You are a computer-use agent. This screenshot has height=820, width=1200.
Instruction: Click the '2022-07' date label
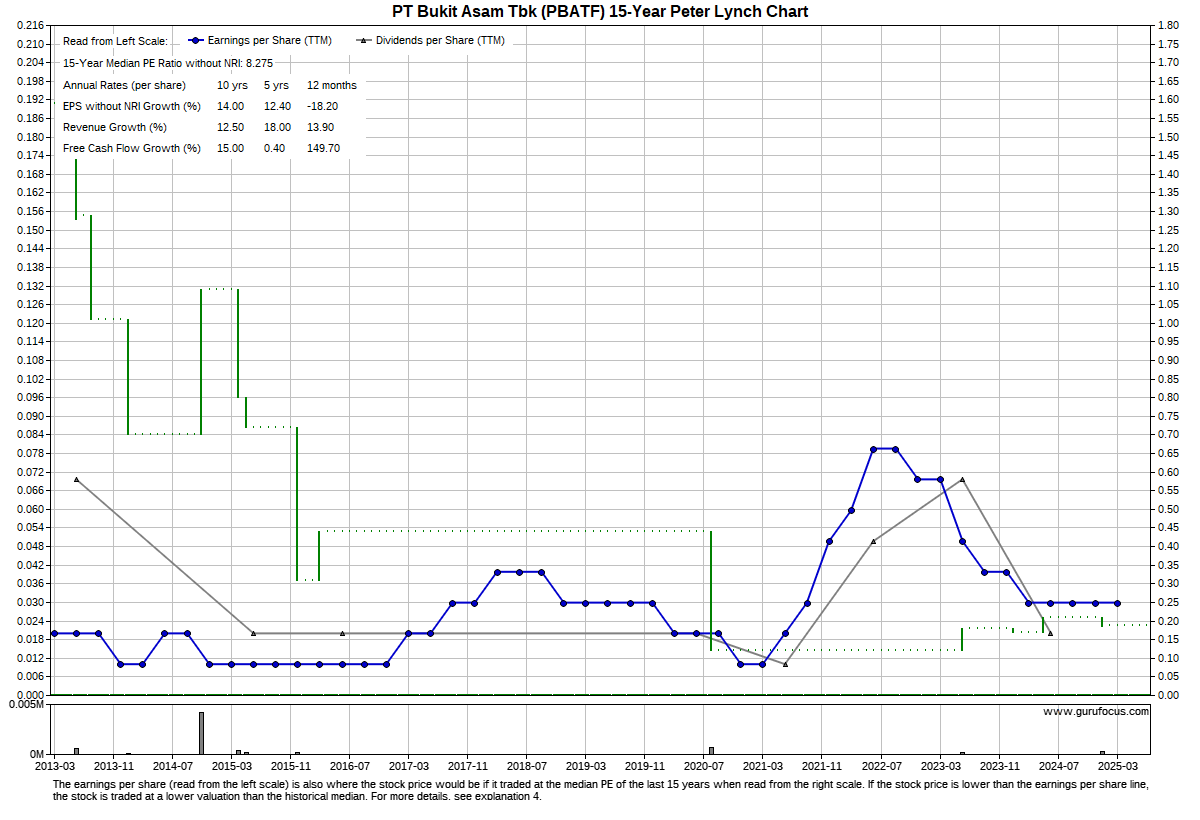point(880,765)
